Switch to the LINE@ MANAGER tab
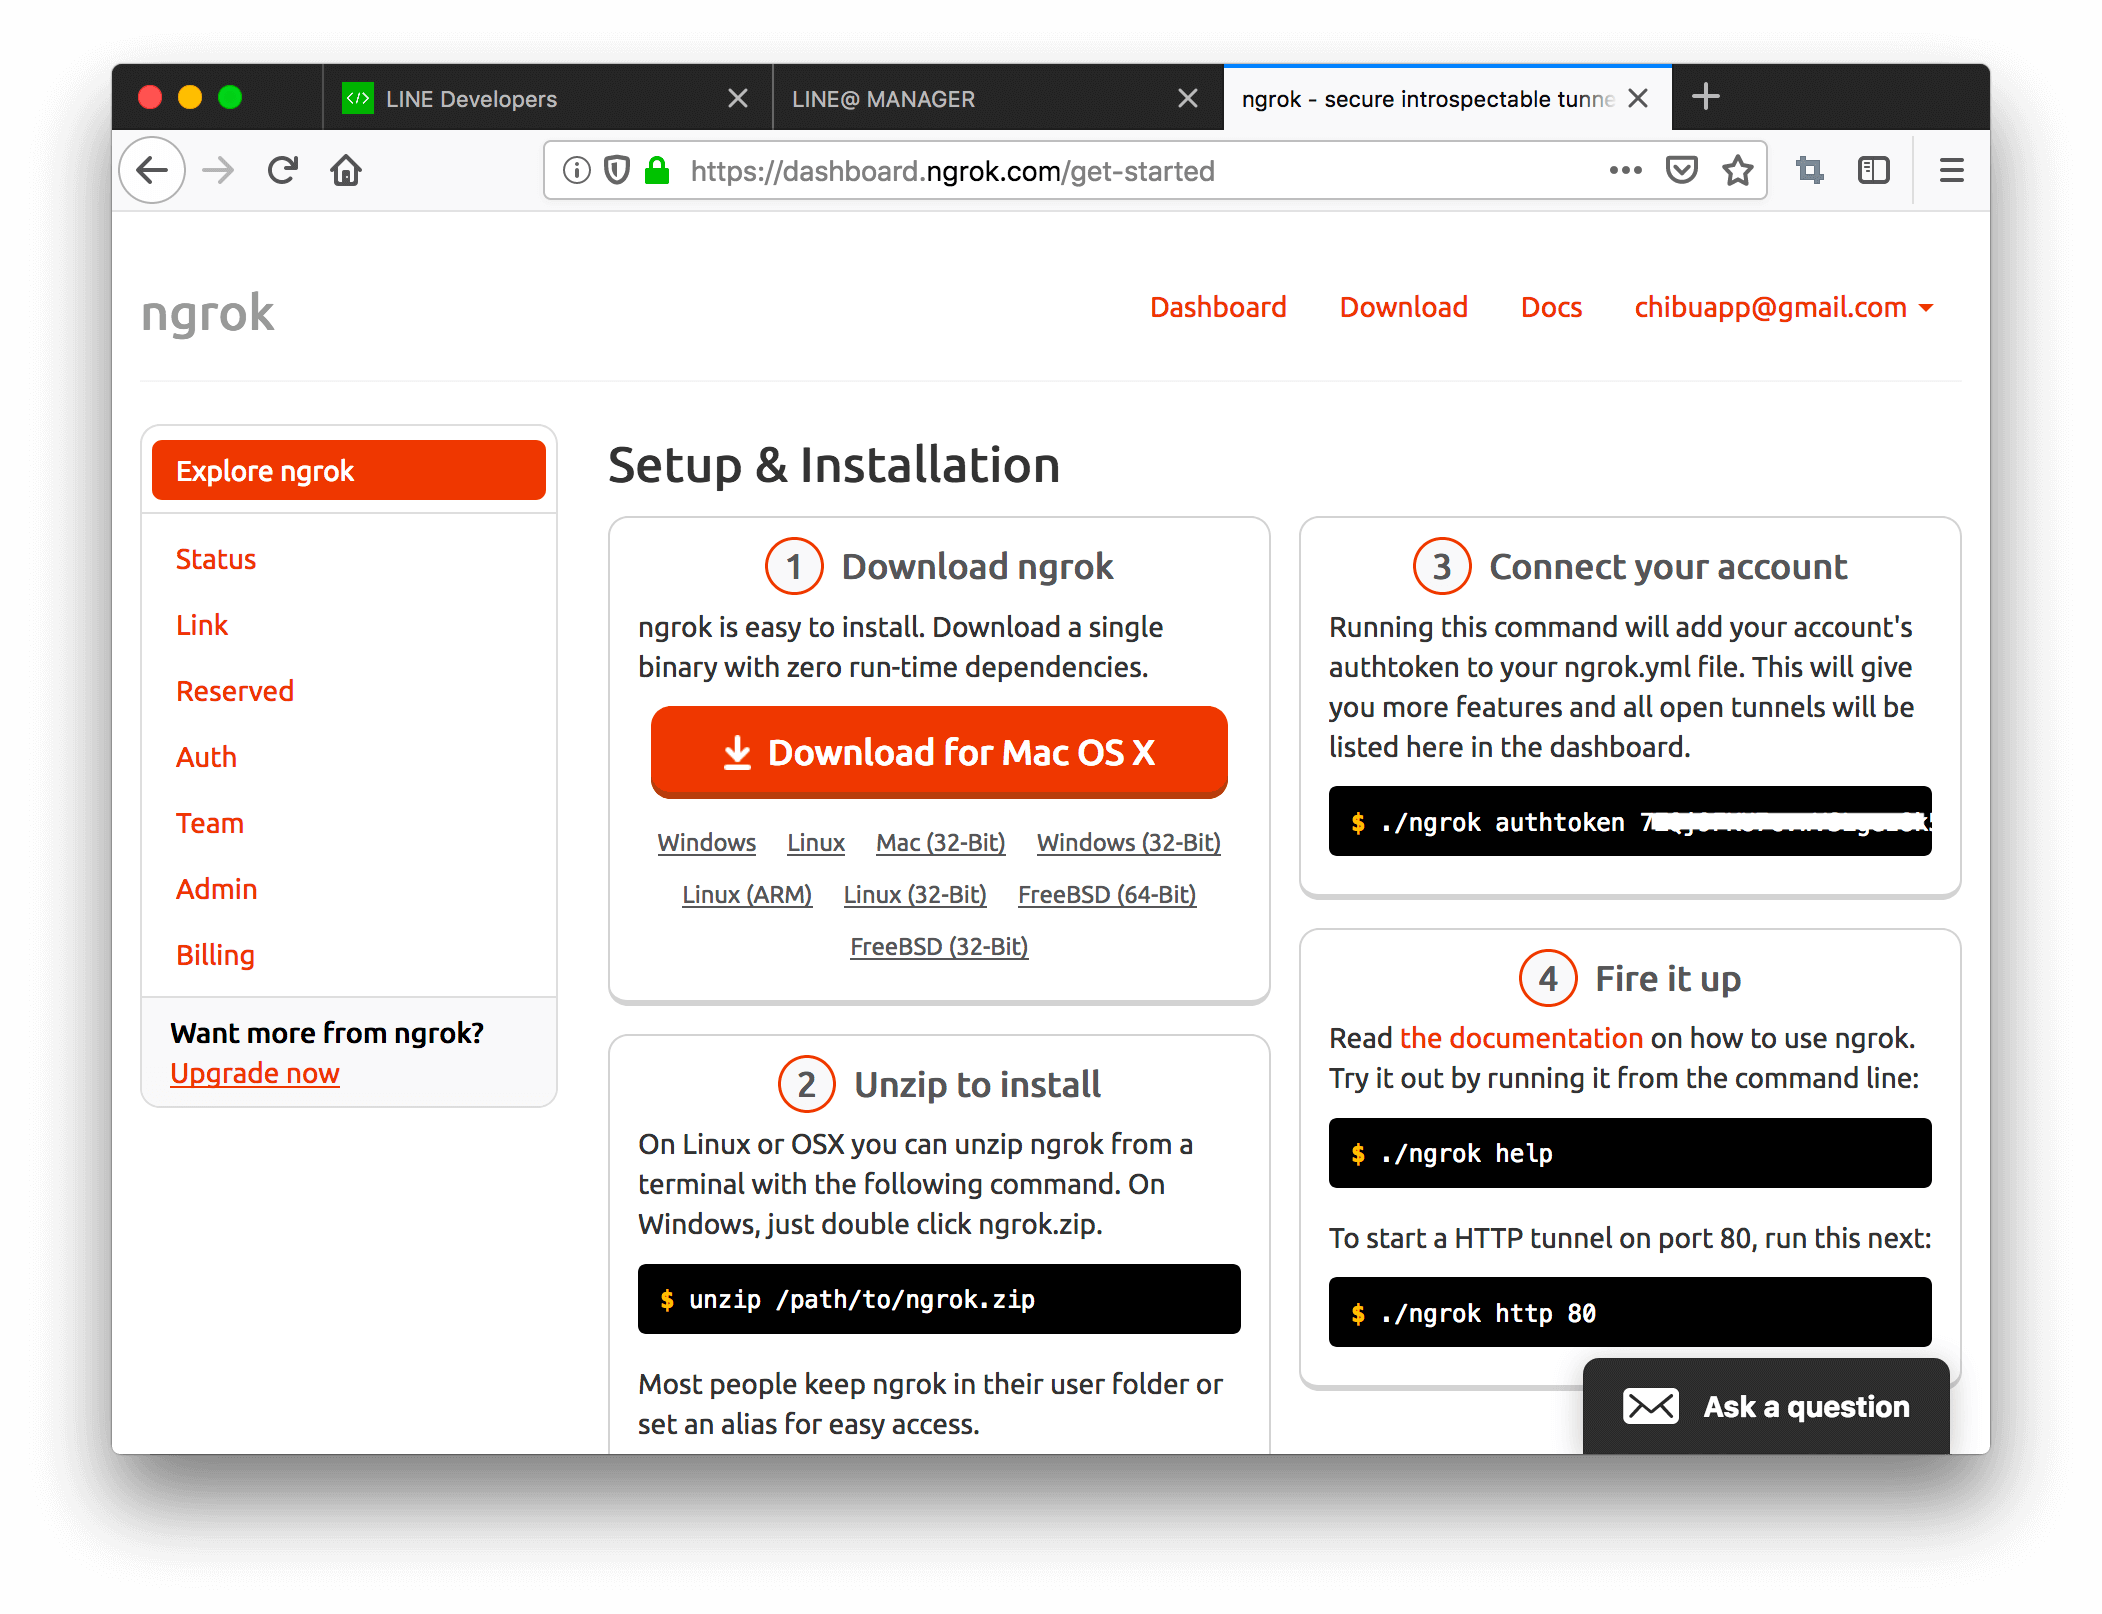This screenshot has width=2102, height=1614. tap(998, 98)
